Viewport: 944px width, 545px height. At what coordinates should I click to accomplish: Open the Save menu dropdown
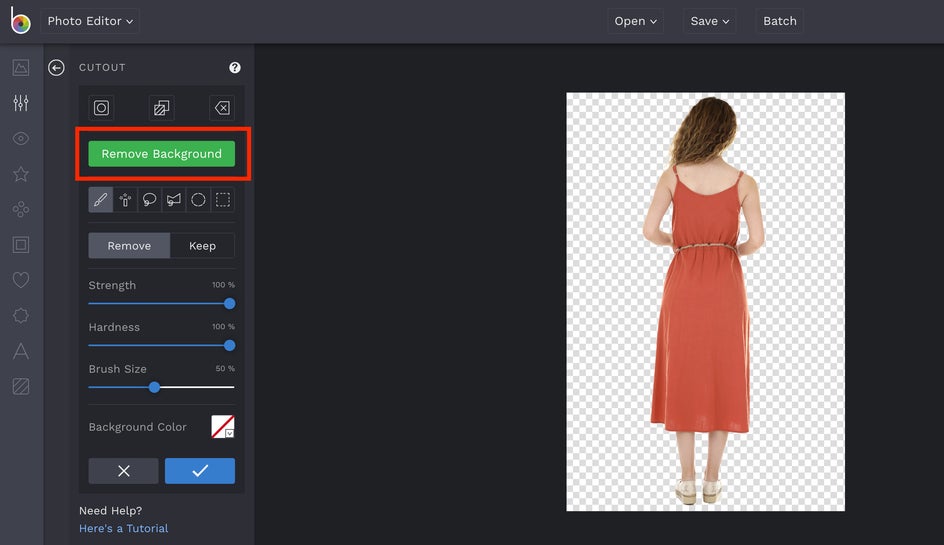pyautogui.click(x=709, y=21)
